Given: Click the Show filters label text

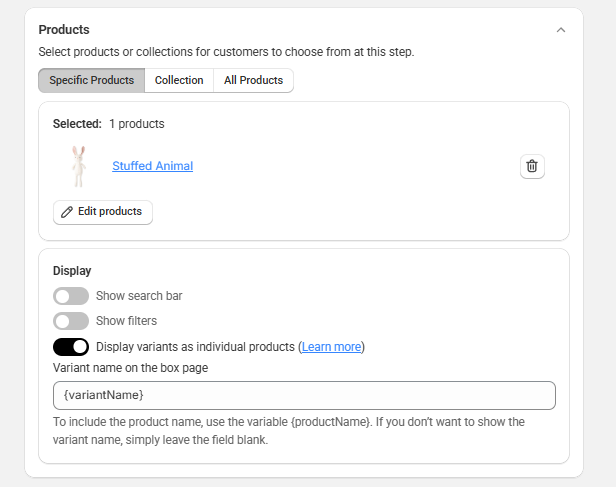Looking at the screenshot, I should tap(126, 321).
